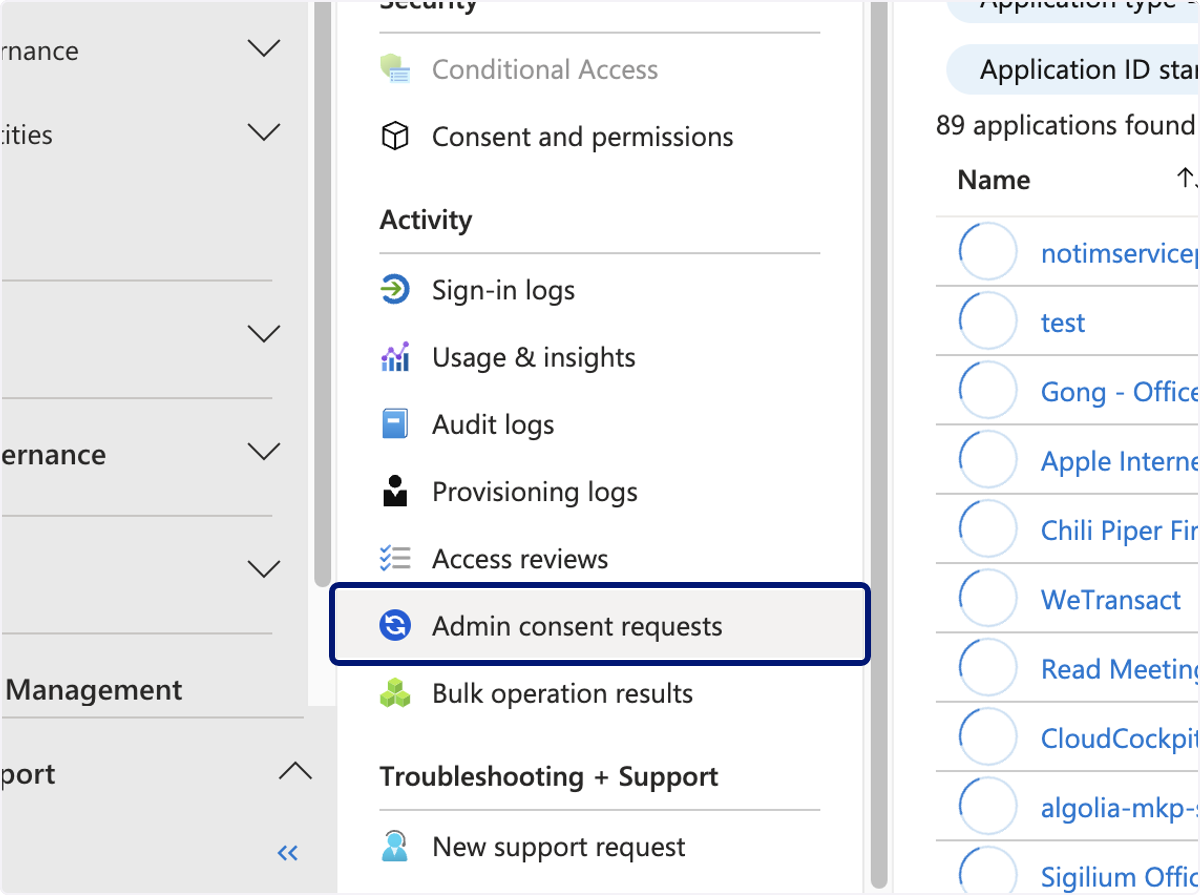Open Conditional Access menu item
Image resolution: width=1200 pixels, height=895 pixels.
[x=545, y=70]
